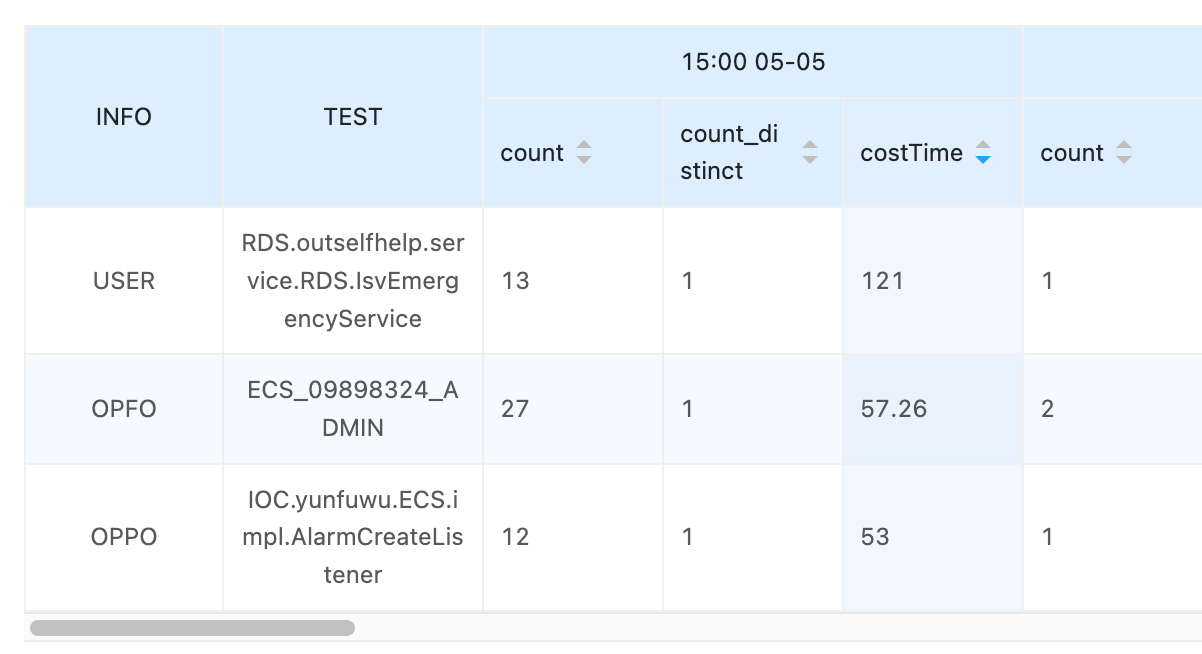The image size is (1202, 654).
Task: Click the horizontal scrollbar thumb
Action: [x=192, y=628]
